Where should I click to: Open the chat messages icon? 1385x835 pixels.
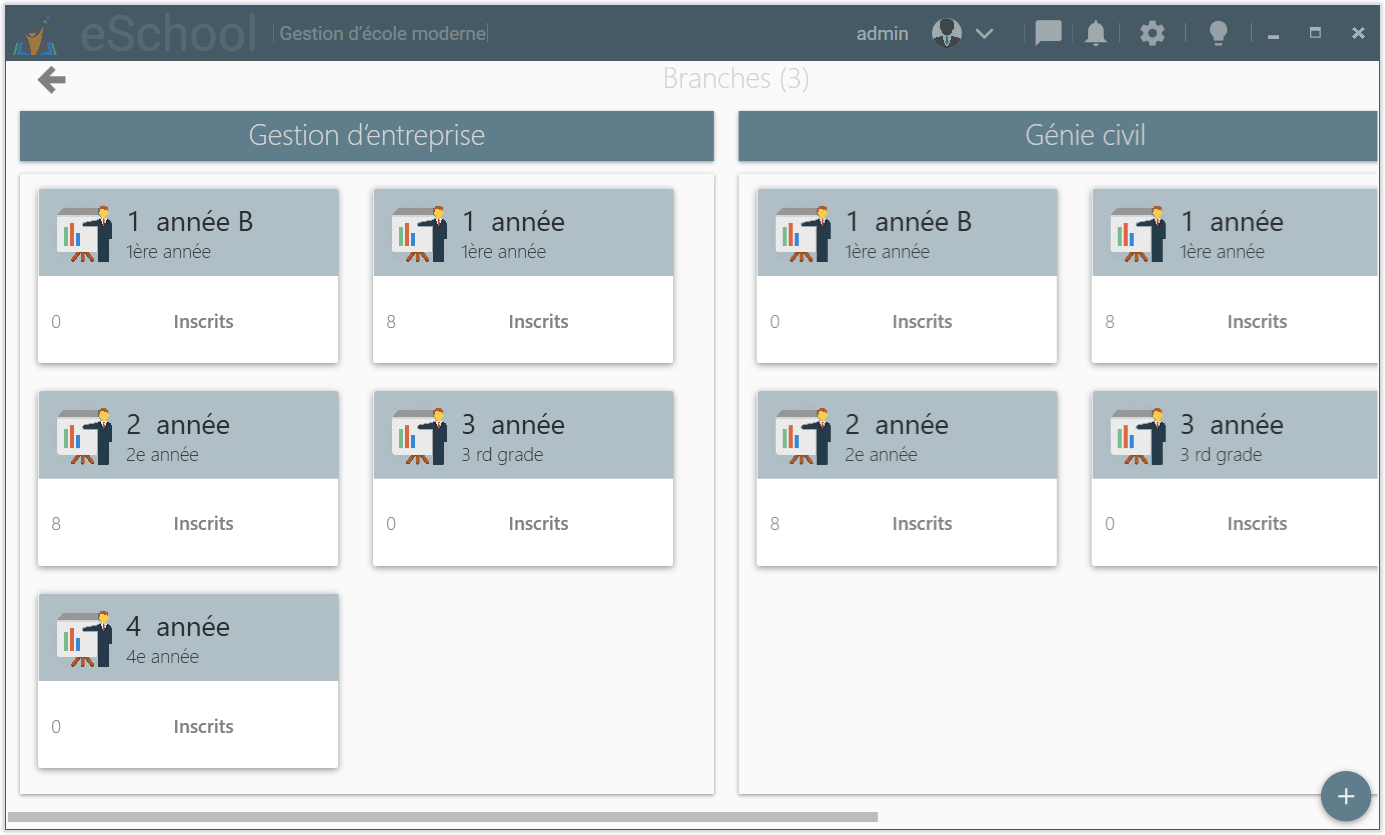tap(1047, 33)
